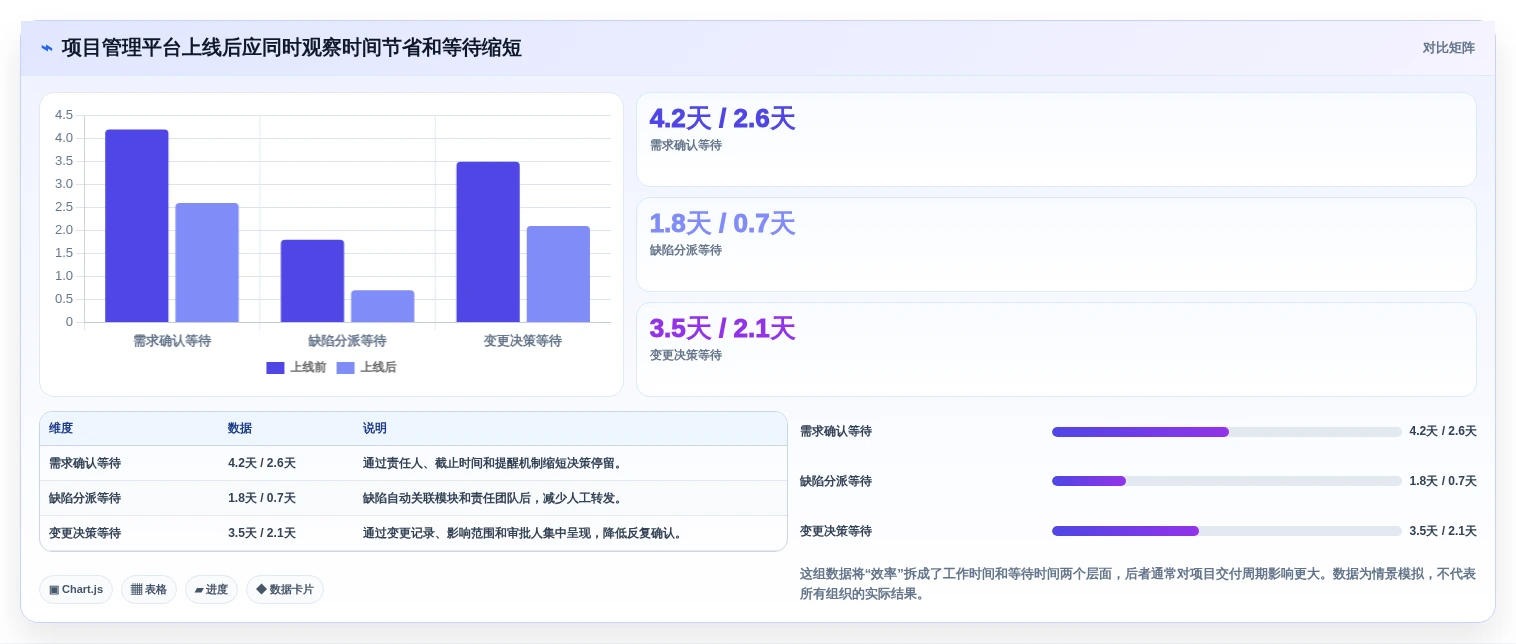The height and width of the screenshot is (644, 1516).
Task: Click the table cell 3.5天 / 2.1天
Action: tap(262, 533)
